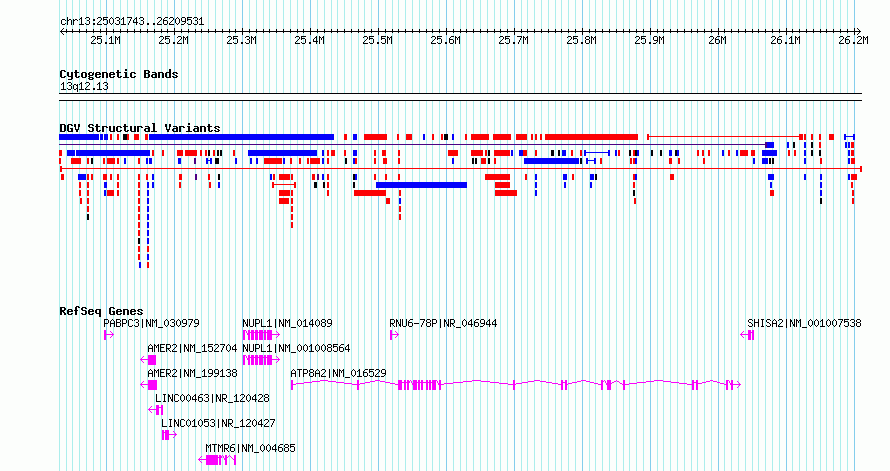This screenshot has width=890, height=471.
Task: Click the NUPL1 NM_014089 exon glyph
Action: pos(261,335)
